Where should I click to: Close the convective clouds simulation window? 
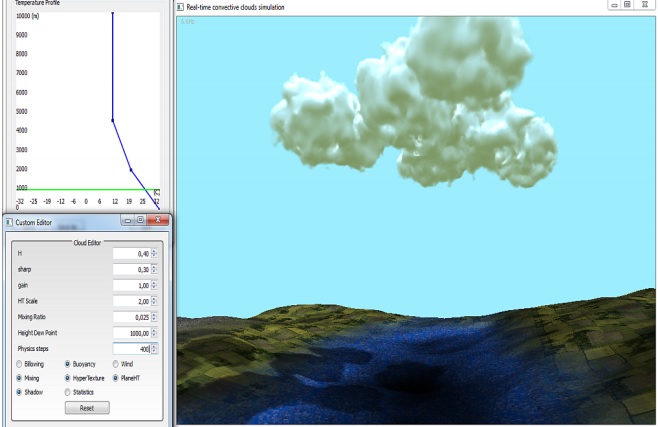645,5
